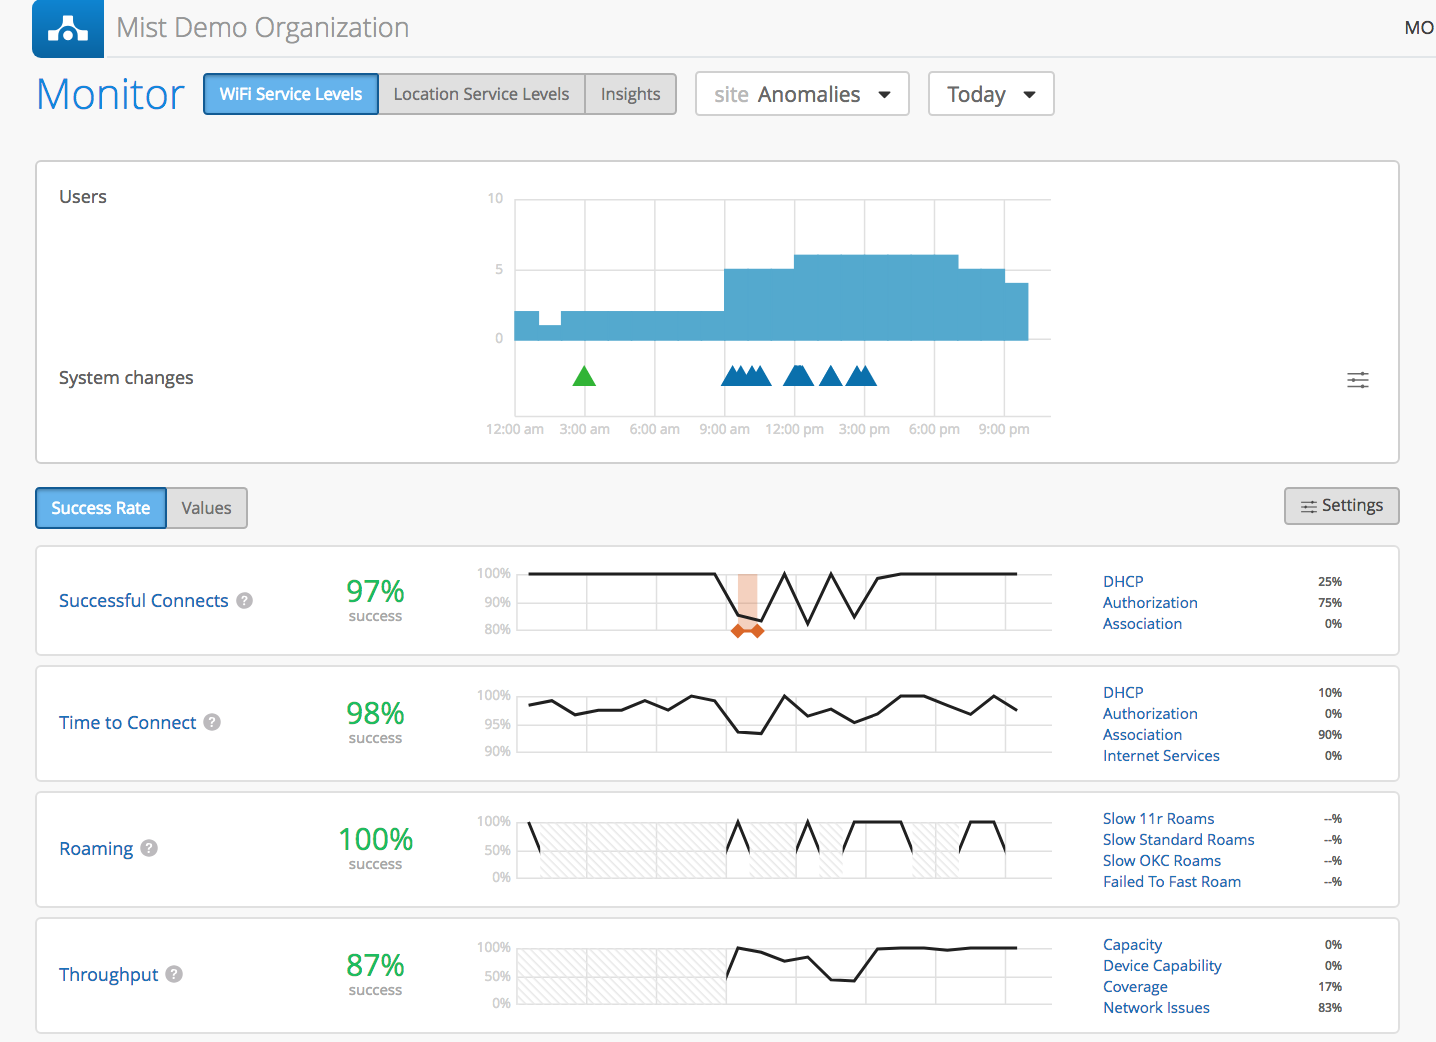Click DHCP classifier in Time to Connect row
This screenshot has height=1042, width=1436.
coord(1123,692)
